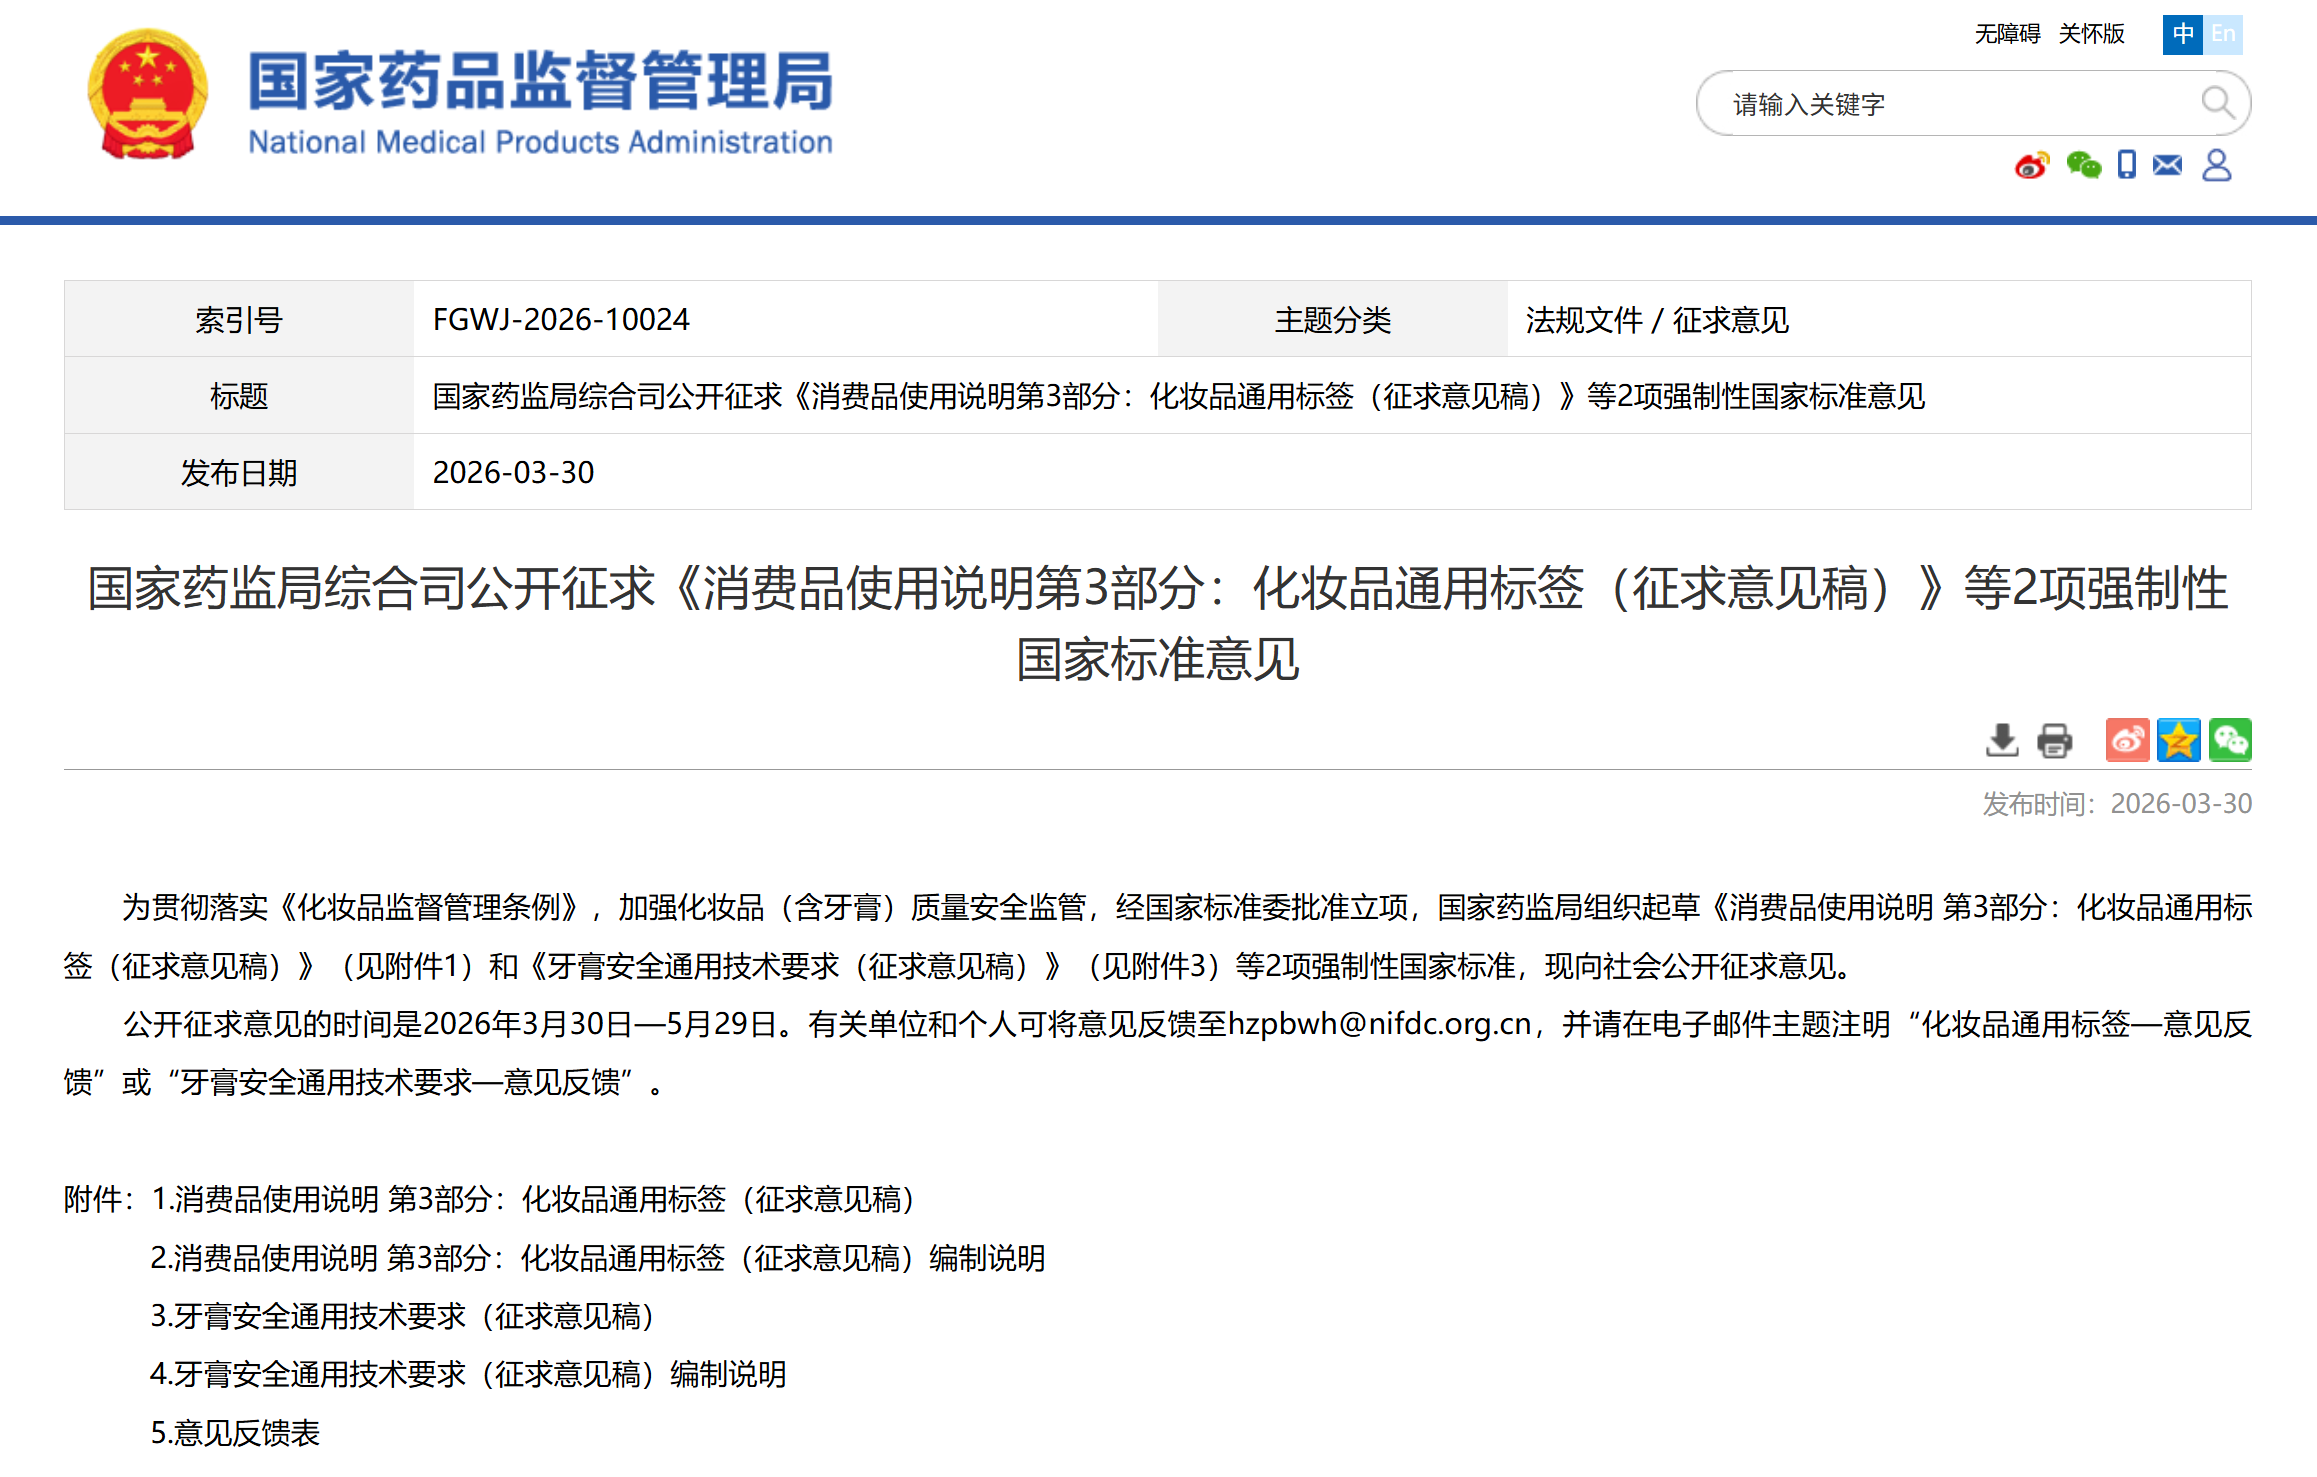
Task: Switch to 关怀版 care version
Action: coord(2091,34)
